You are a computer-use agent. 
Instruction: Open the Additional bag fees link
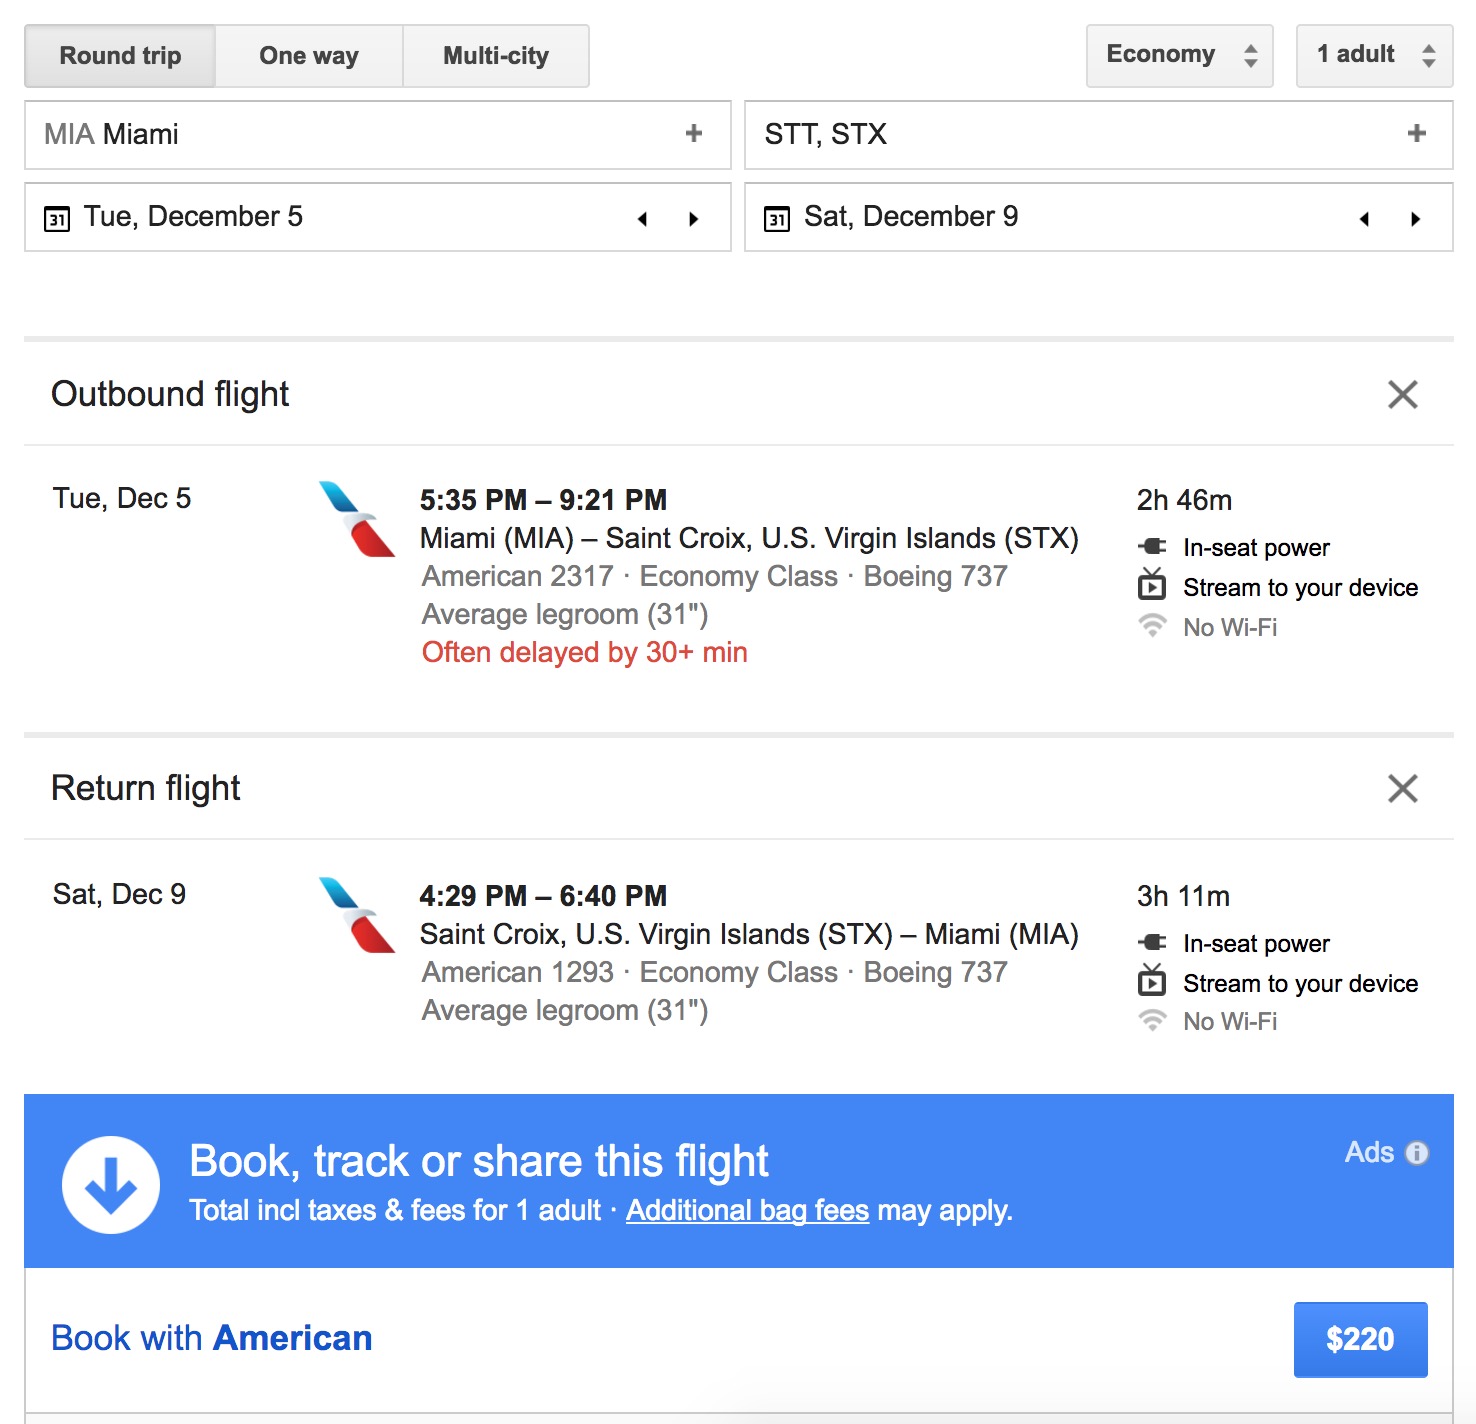click(747, 1211)
